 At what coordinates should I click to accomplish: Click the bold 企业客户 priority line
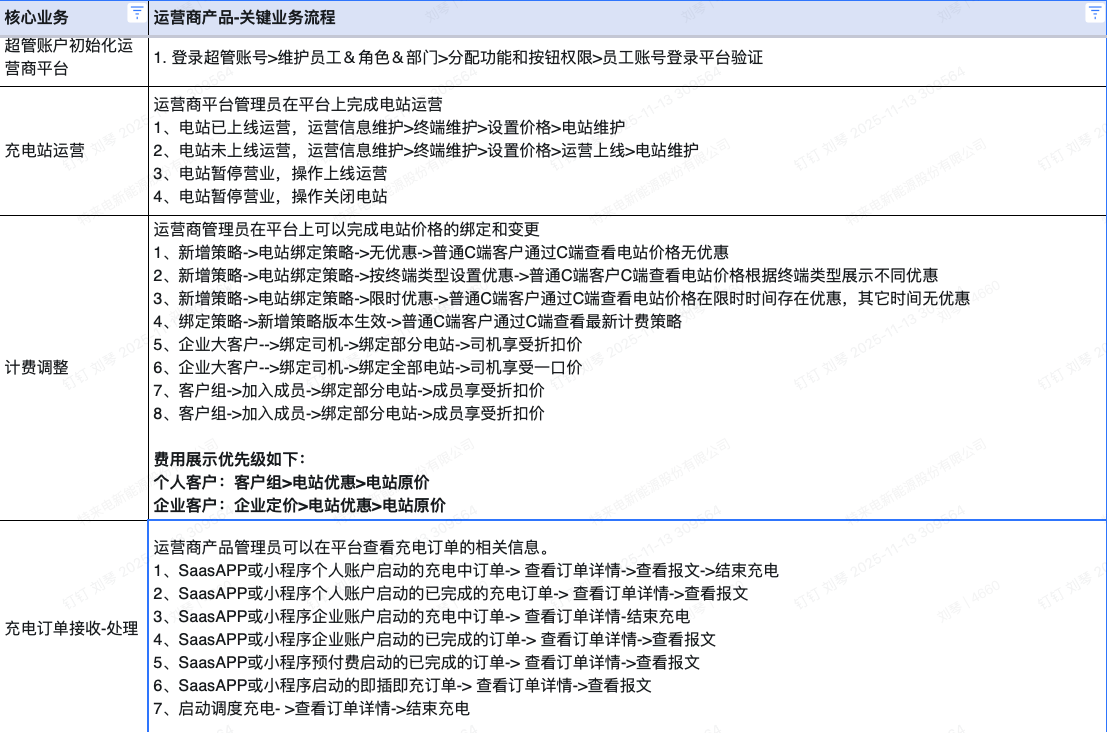tap(299, 505)
